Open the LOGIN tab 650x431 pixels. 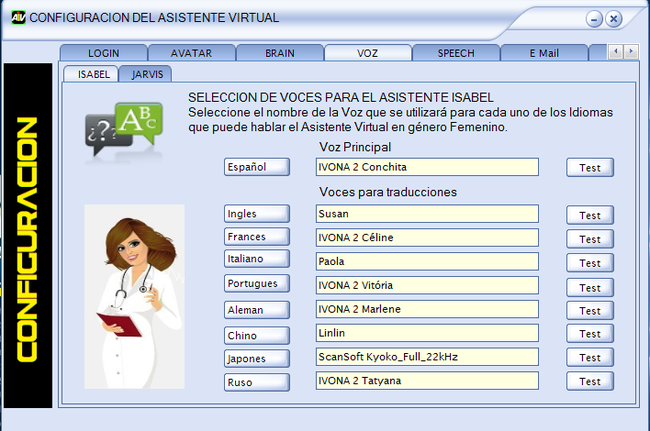click(104, 53)
